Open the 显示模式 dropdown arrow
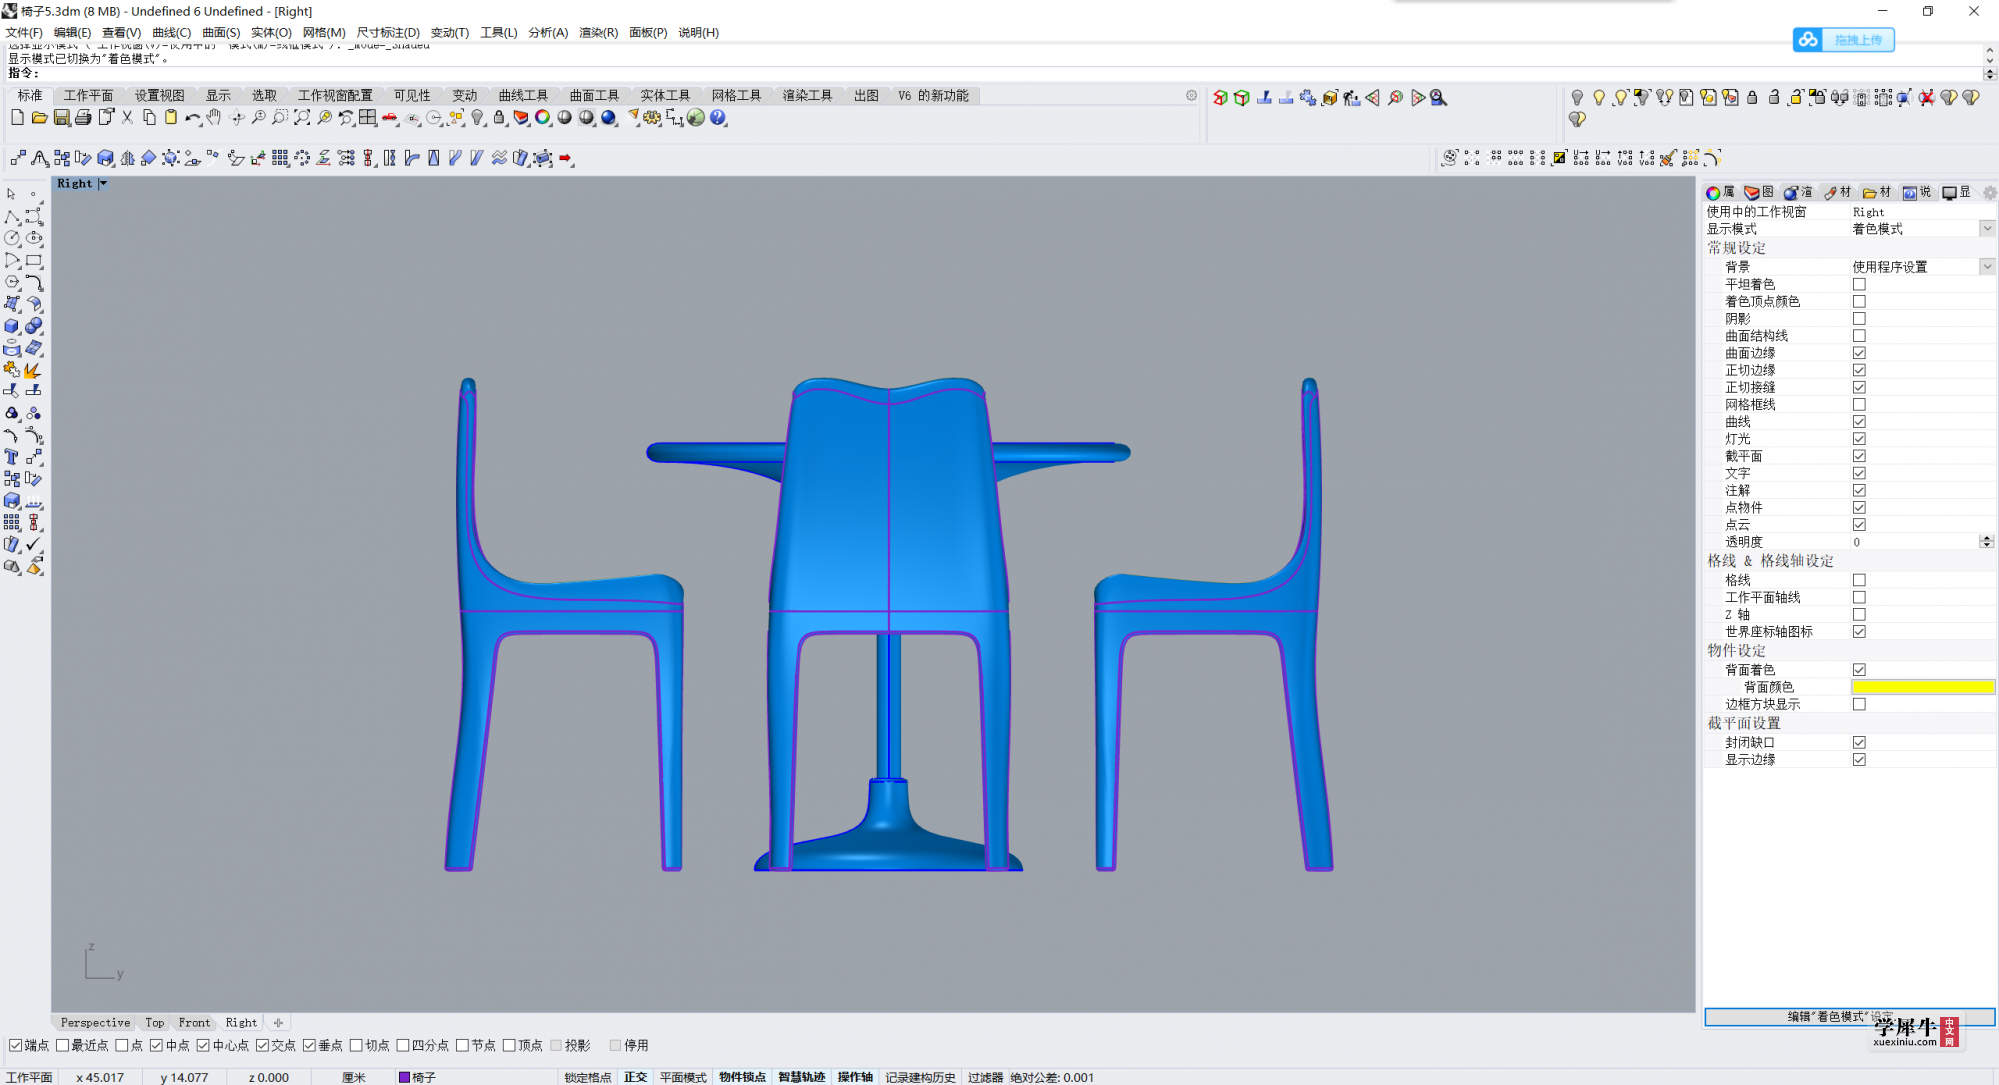 pos(1987,229)
